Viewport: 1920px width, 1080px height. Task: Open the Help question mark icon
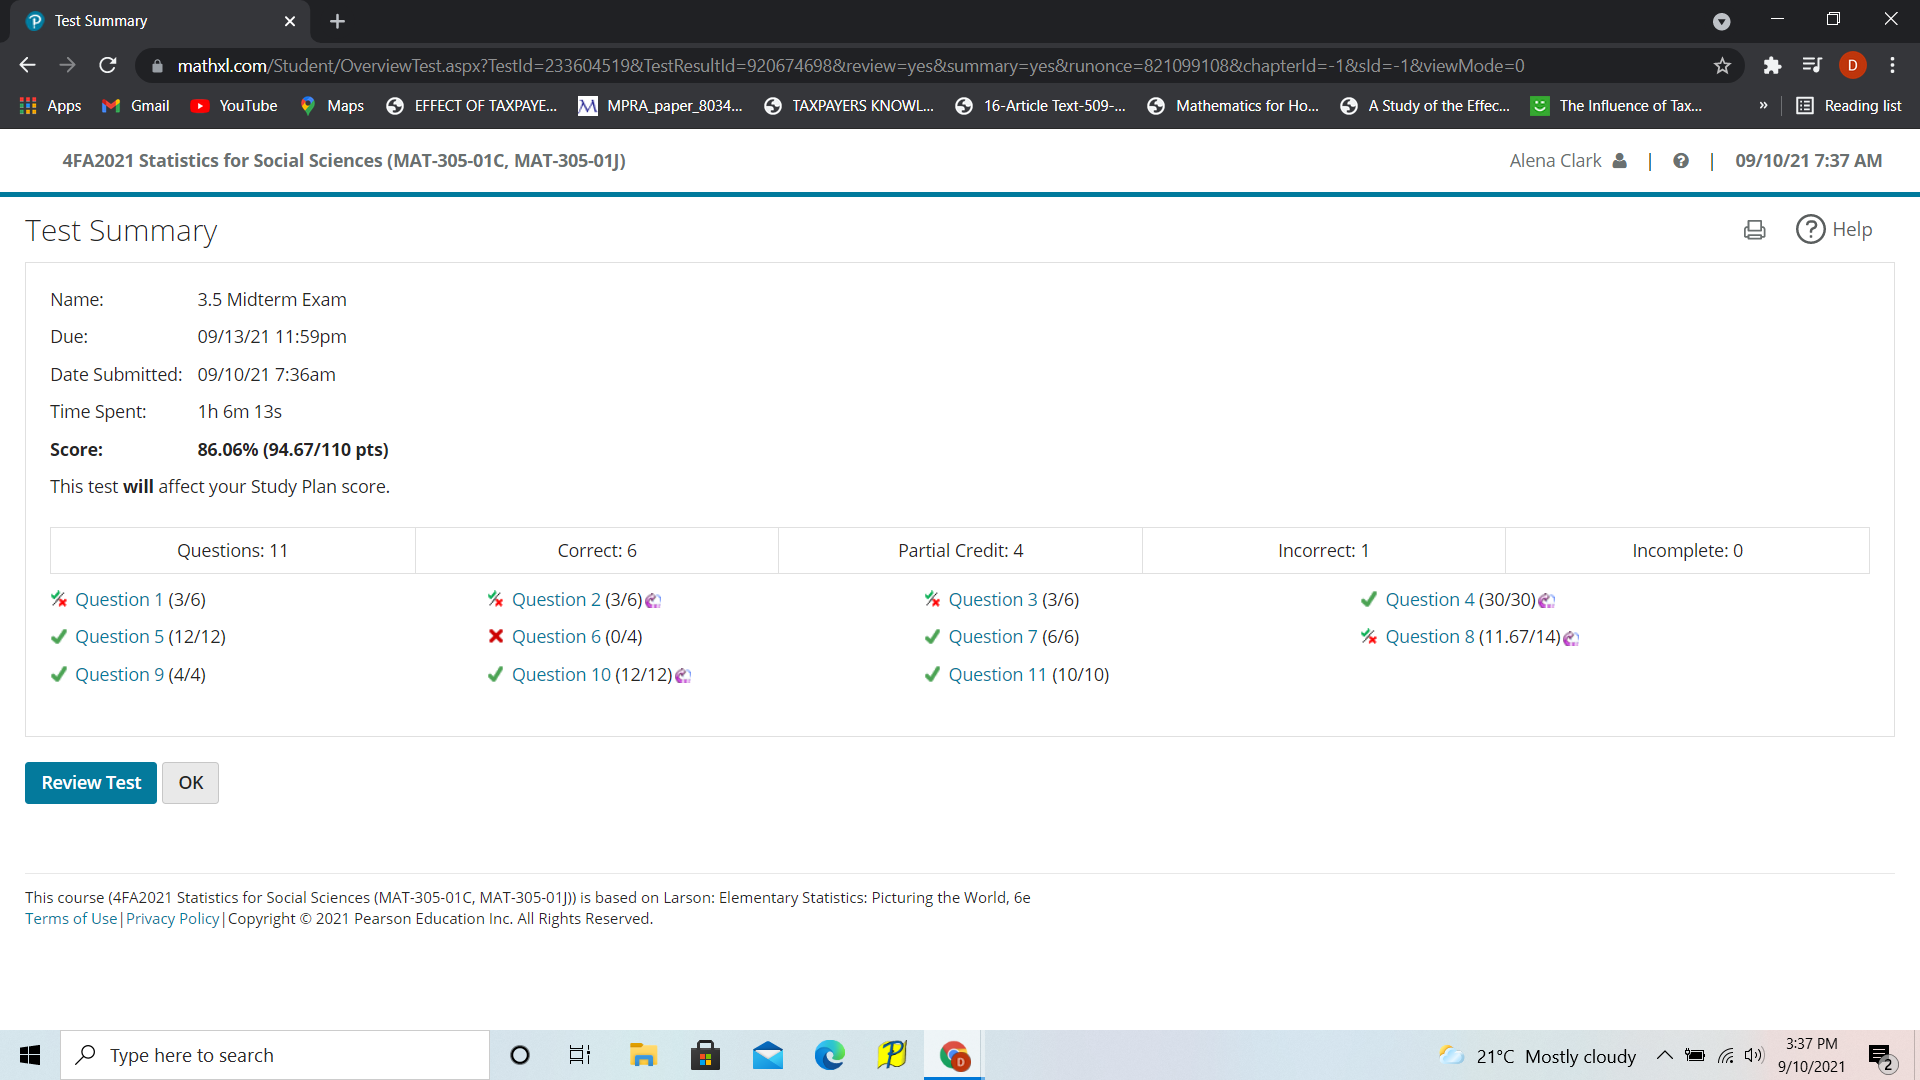click(1810, 230)
